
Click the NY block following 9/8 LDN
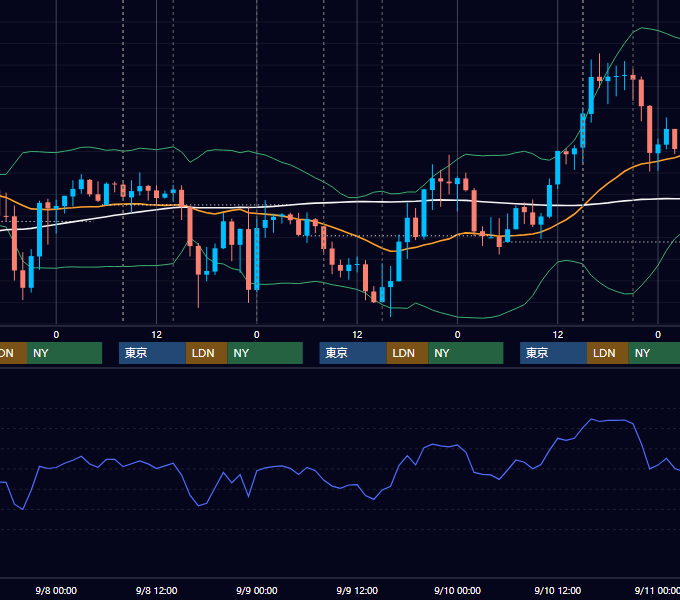[265, 353]
